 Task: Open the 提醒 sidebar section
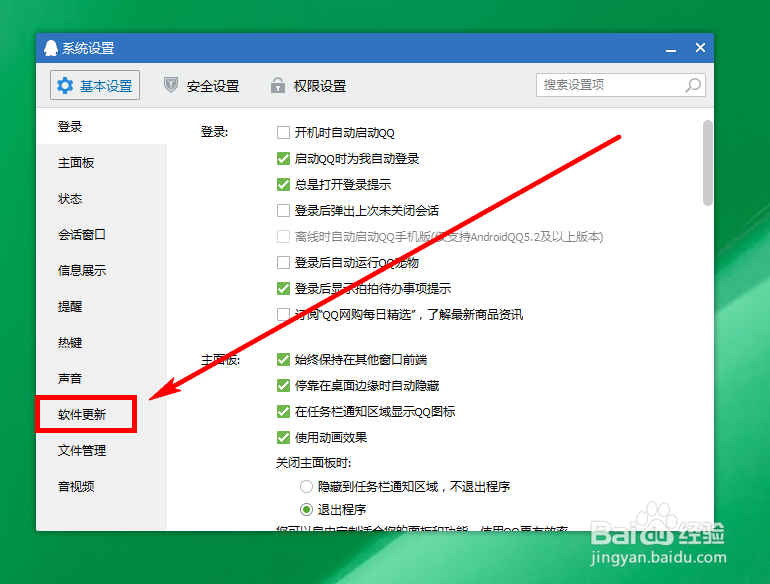(102, 306)
